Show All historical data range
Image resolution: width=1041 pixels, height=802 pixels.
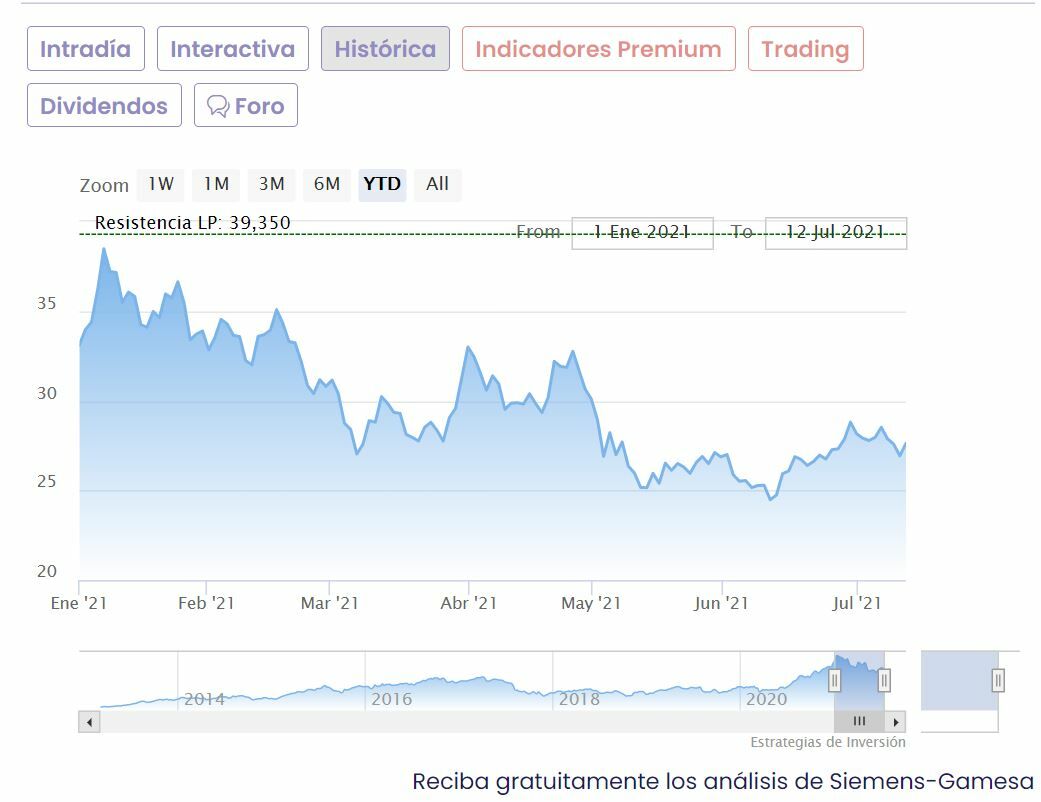[x=437, y=184]
